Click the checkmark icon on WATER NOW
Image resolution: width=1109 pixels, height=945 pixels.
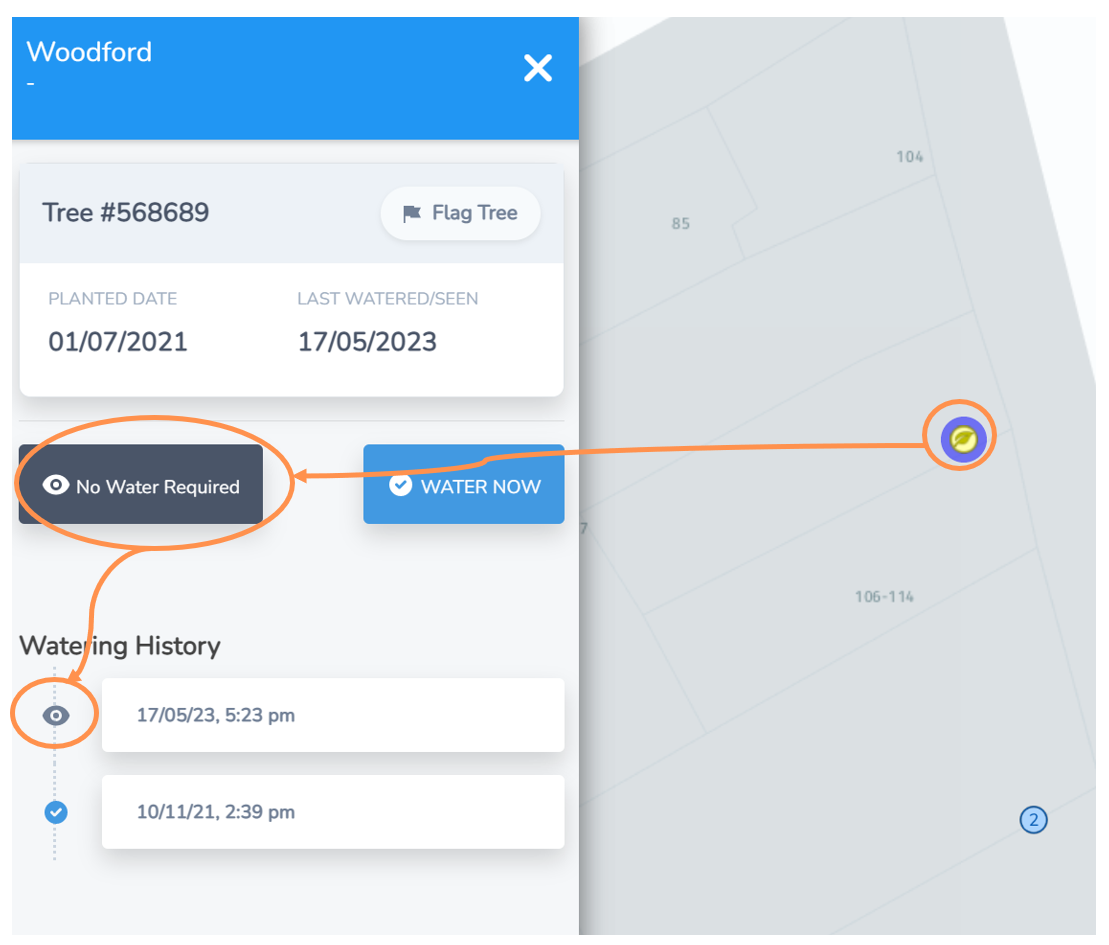tap(400, 485)
